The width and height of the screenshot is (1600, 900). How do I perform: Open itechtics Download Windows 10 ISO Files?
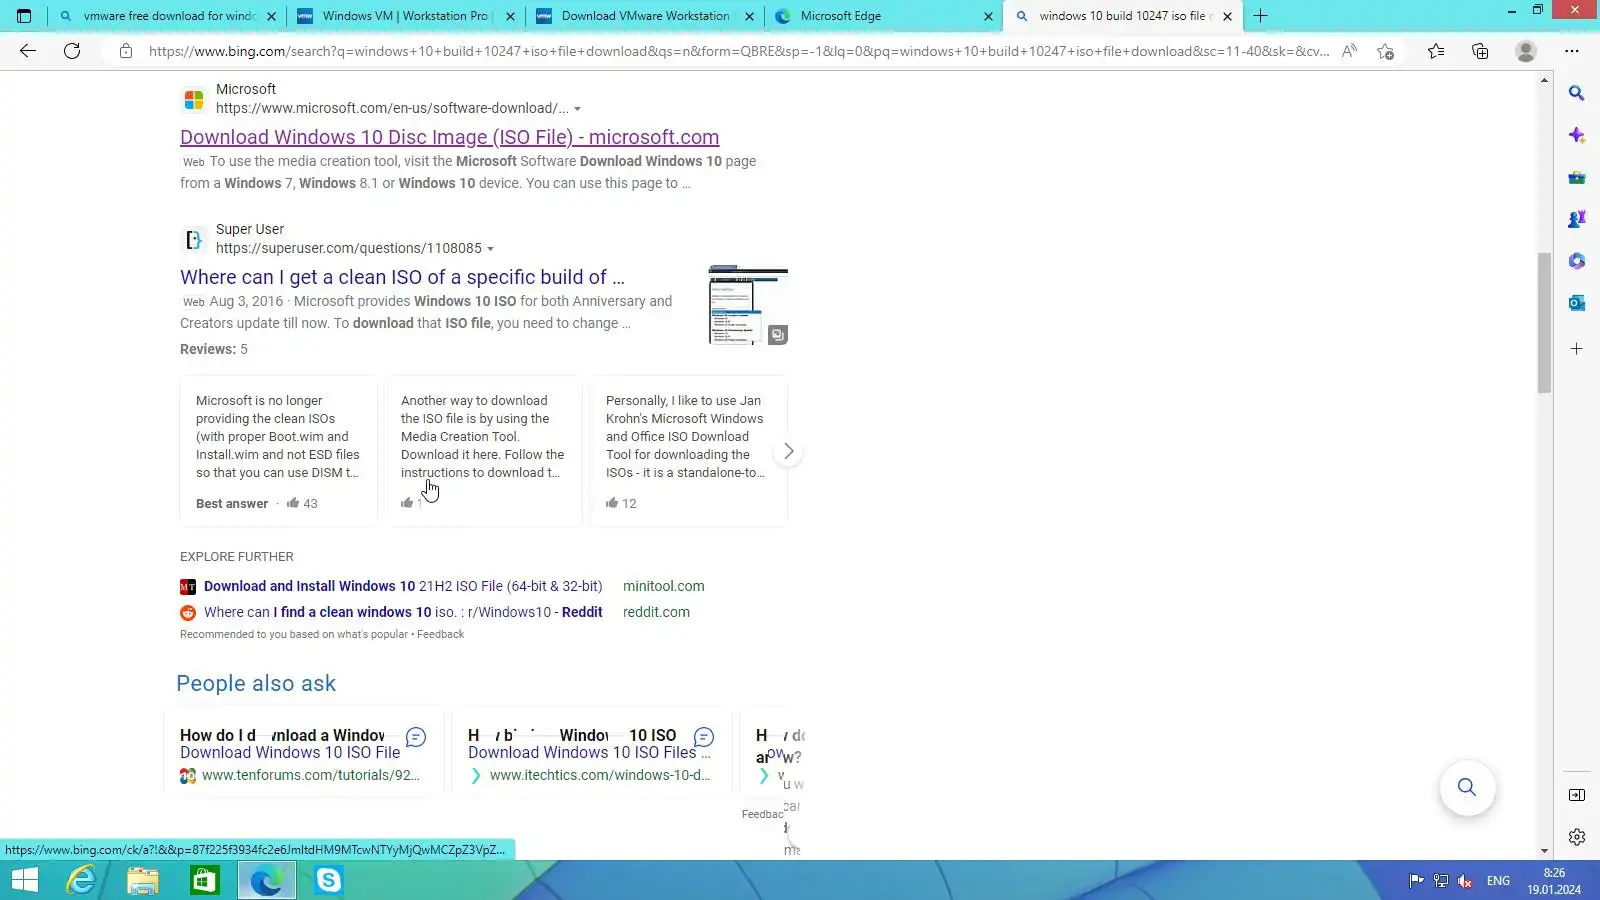[589, 753]
